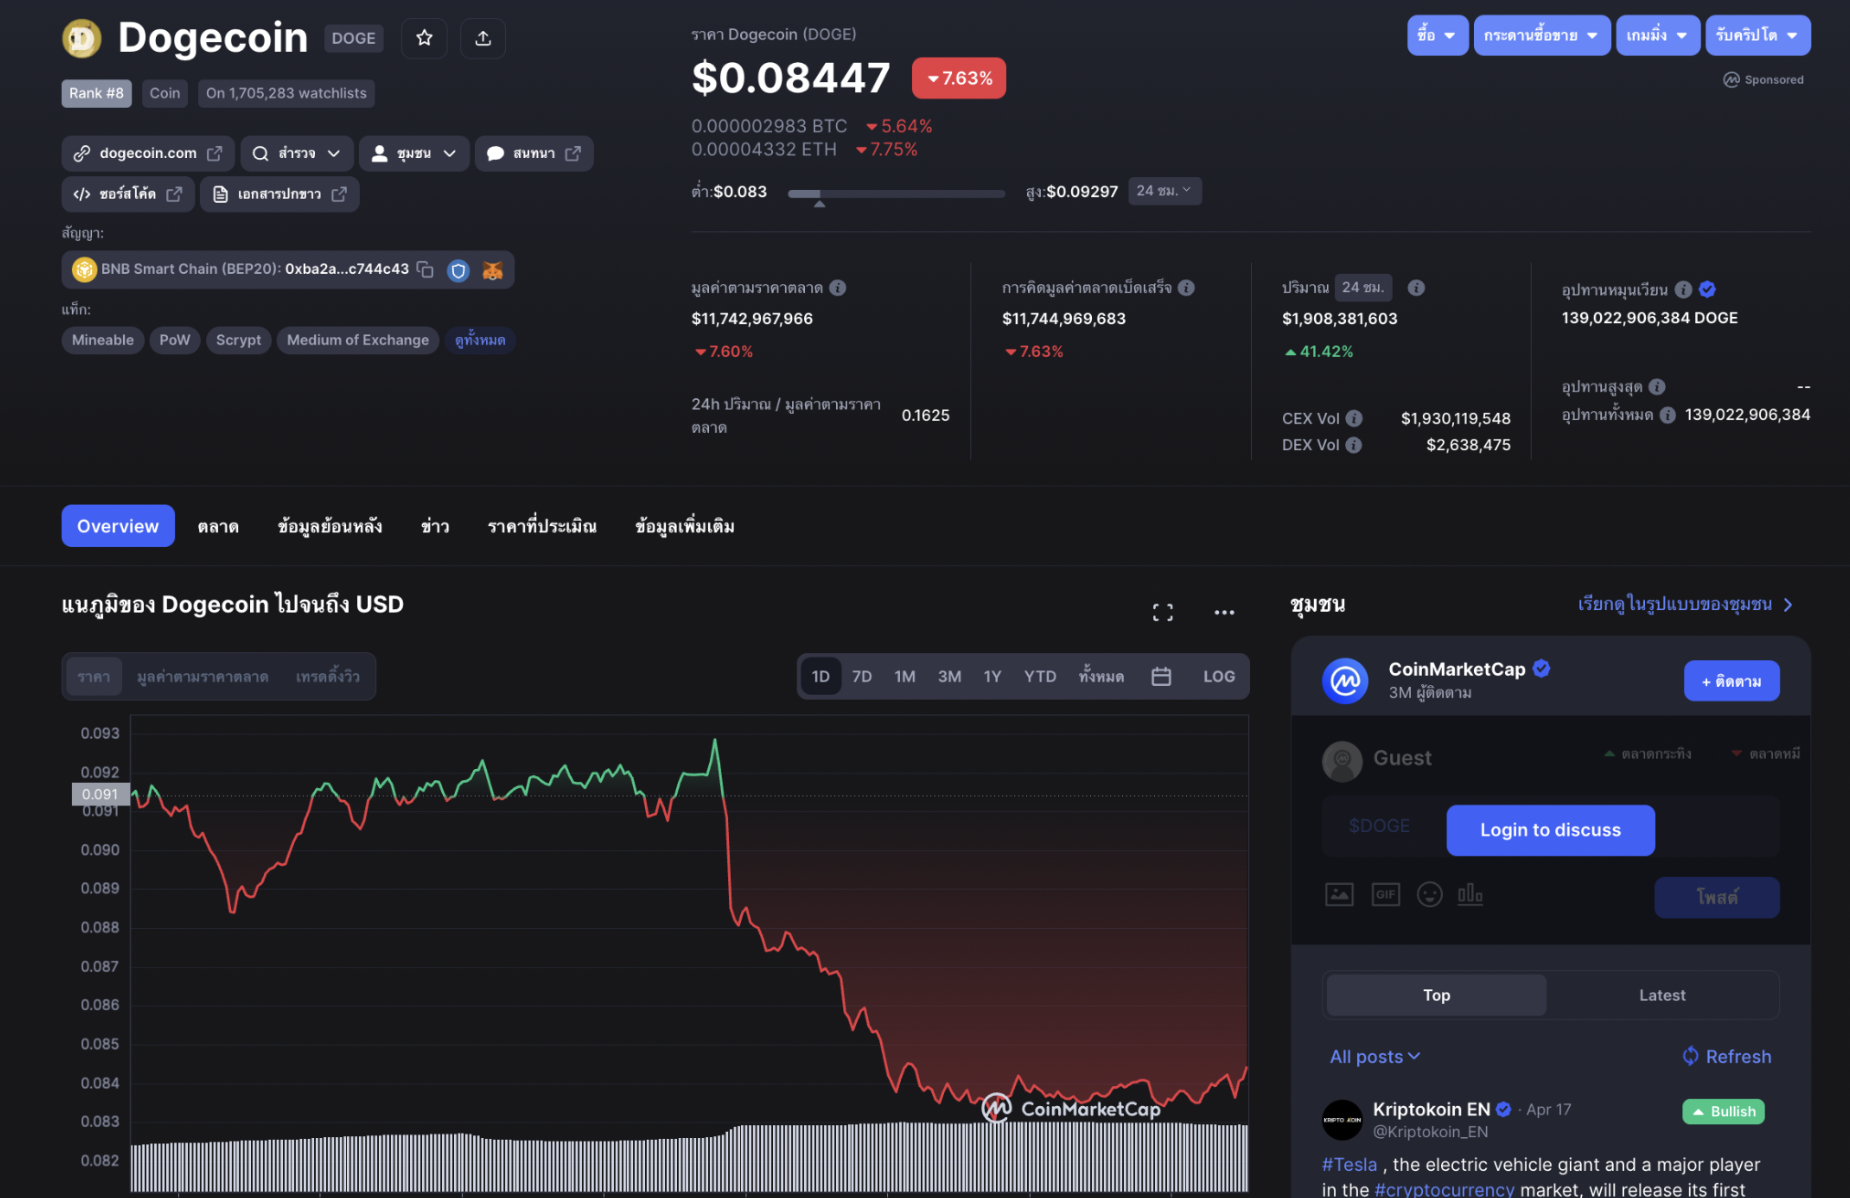The height and width of the screenshot is (1198, 1850).
Task: Open All posts filter dropdown
Action: tap(1375, 1057)
